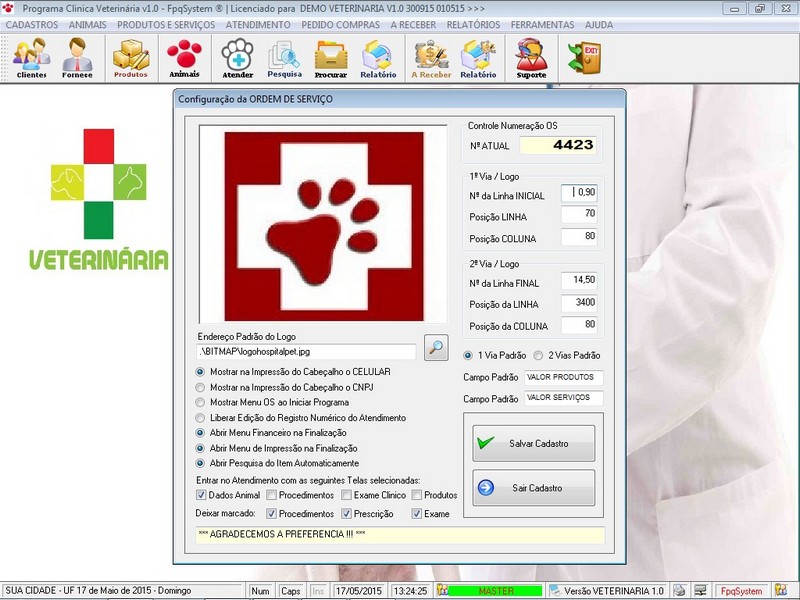Viewport: 800px width, 600px height.
Task: Open the Produtos toolbar icon
Action: coord(131,58)
